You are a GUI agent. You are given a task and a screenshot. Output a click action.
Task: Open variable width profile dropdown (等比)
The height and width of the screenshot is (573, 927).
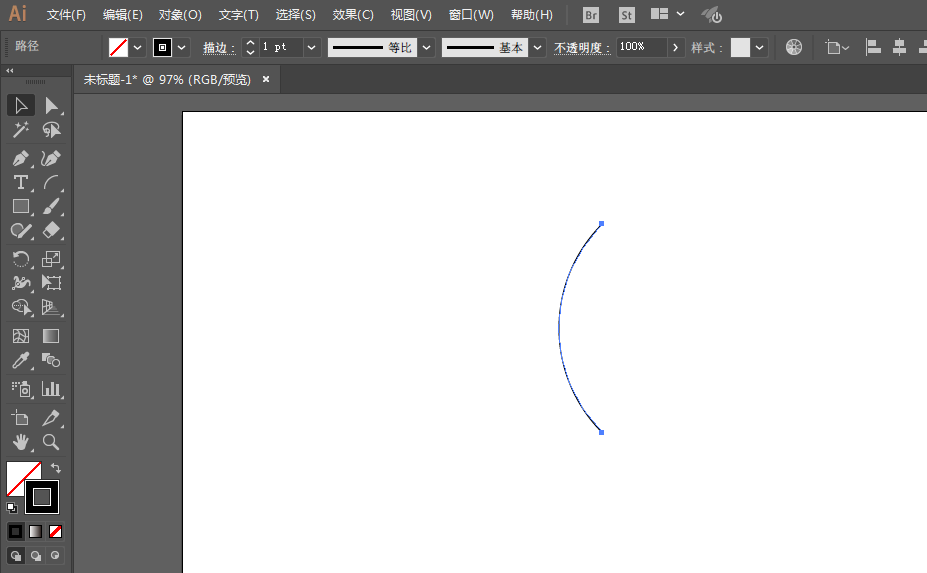[426, 47]
